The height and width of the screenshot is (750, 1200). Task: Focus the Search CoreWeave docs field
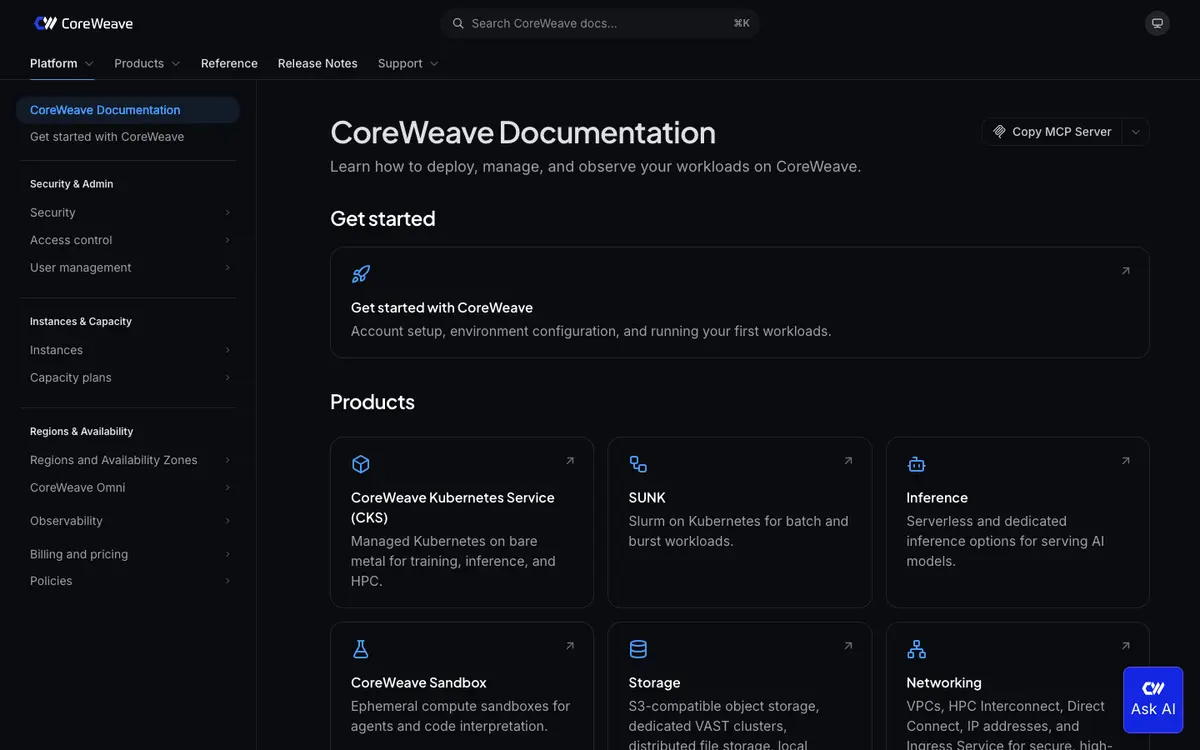tap(600, 23)
